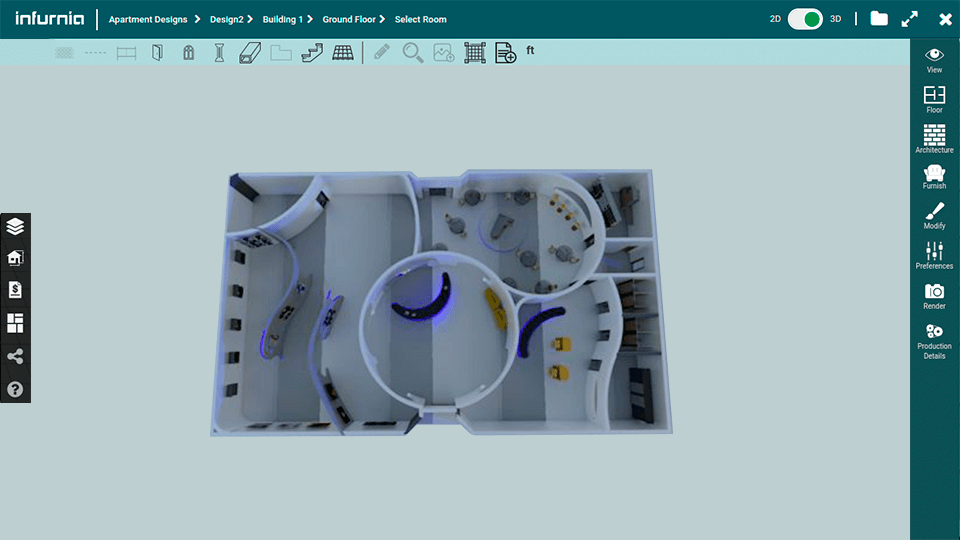
Task: Close the design with X icon
Action: click(x=945, y=20)
